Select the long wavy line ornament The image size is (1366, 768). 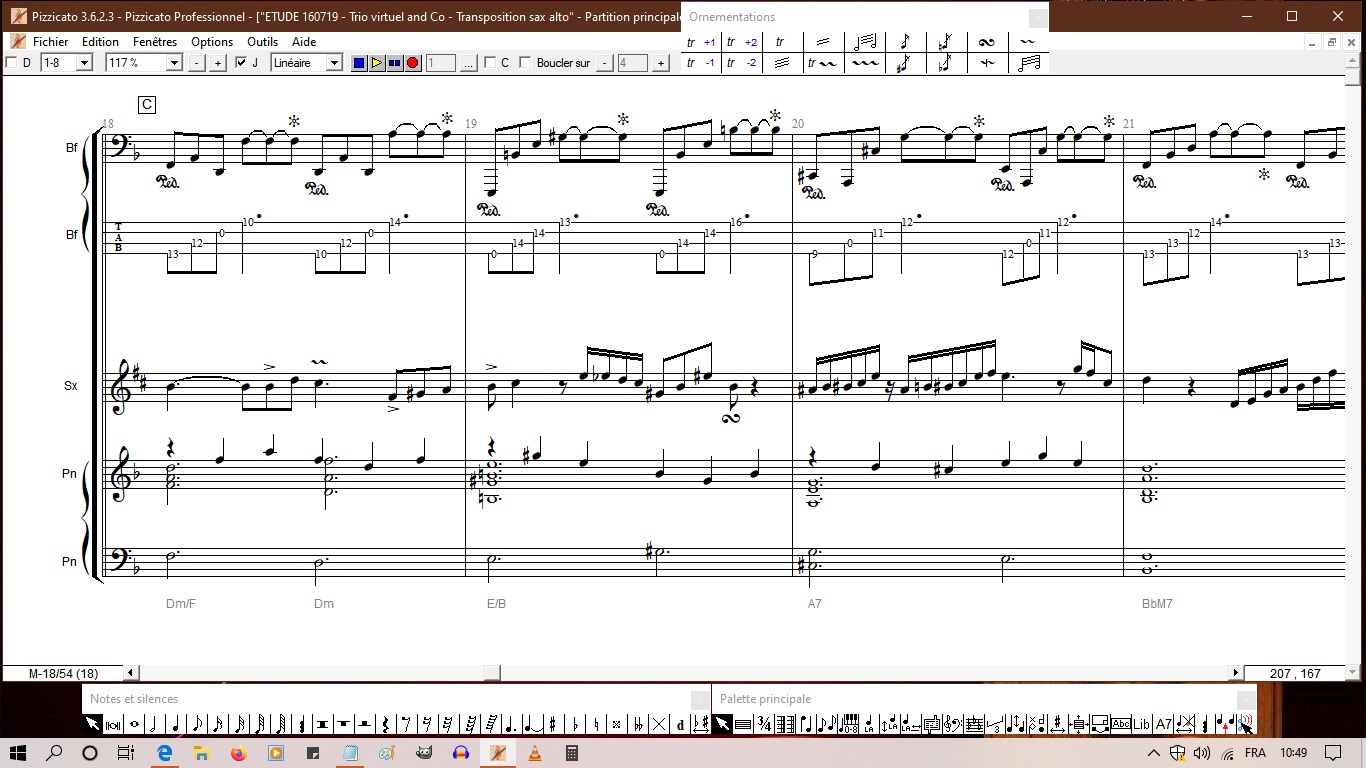(x=865, y=63)
